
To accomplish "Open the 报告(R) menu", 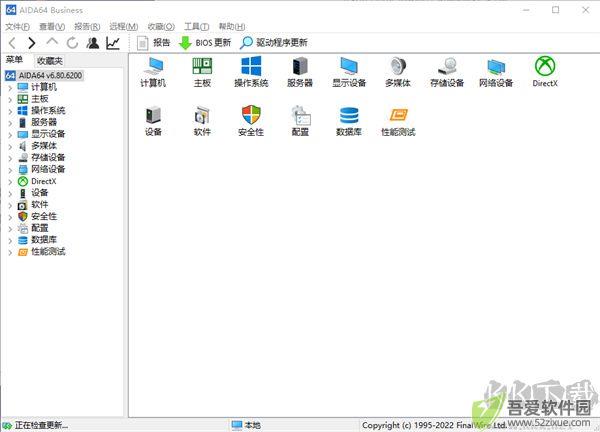I will click(x=87, y=26).
